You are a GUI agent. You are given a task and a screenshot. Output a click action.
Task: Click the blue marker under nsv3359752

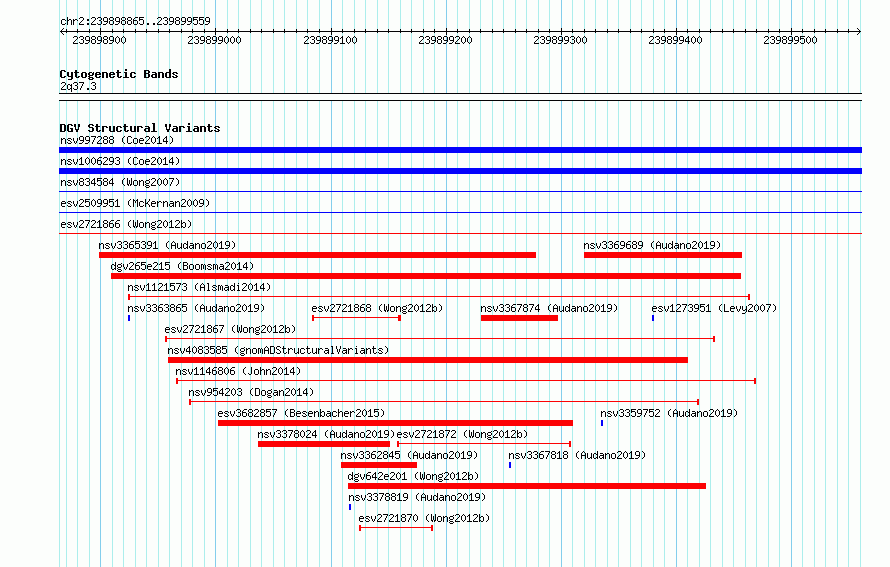(602, 423)
